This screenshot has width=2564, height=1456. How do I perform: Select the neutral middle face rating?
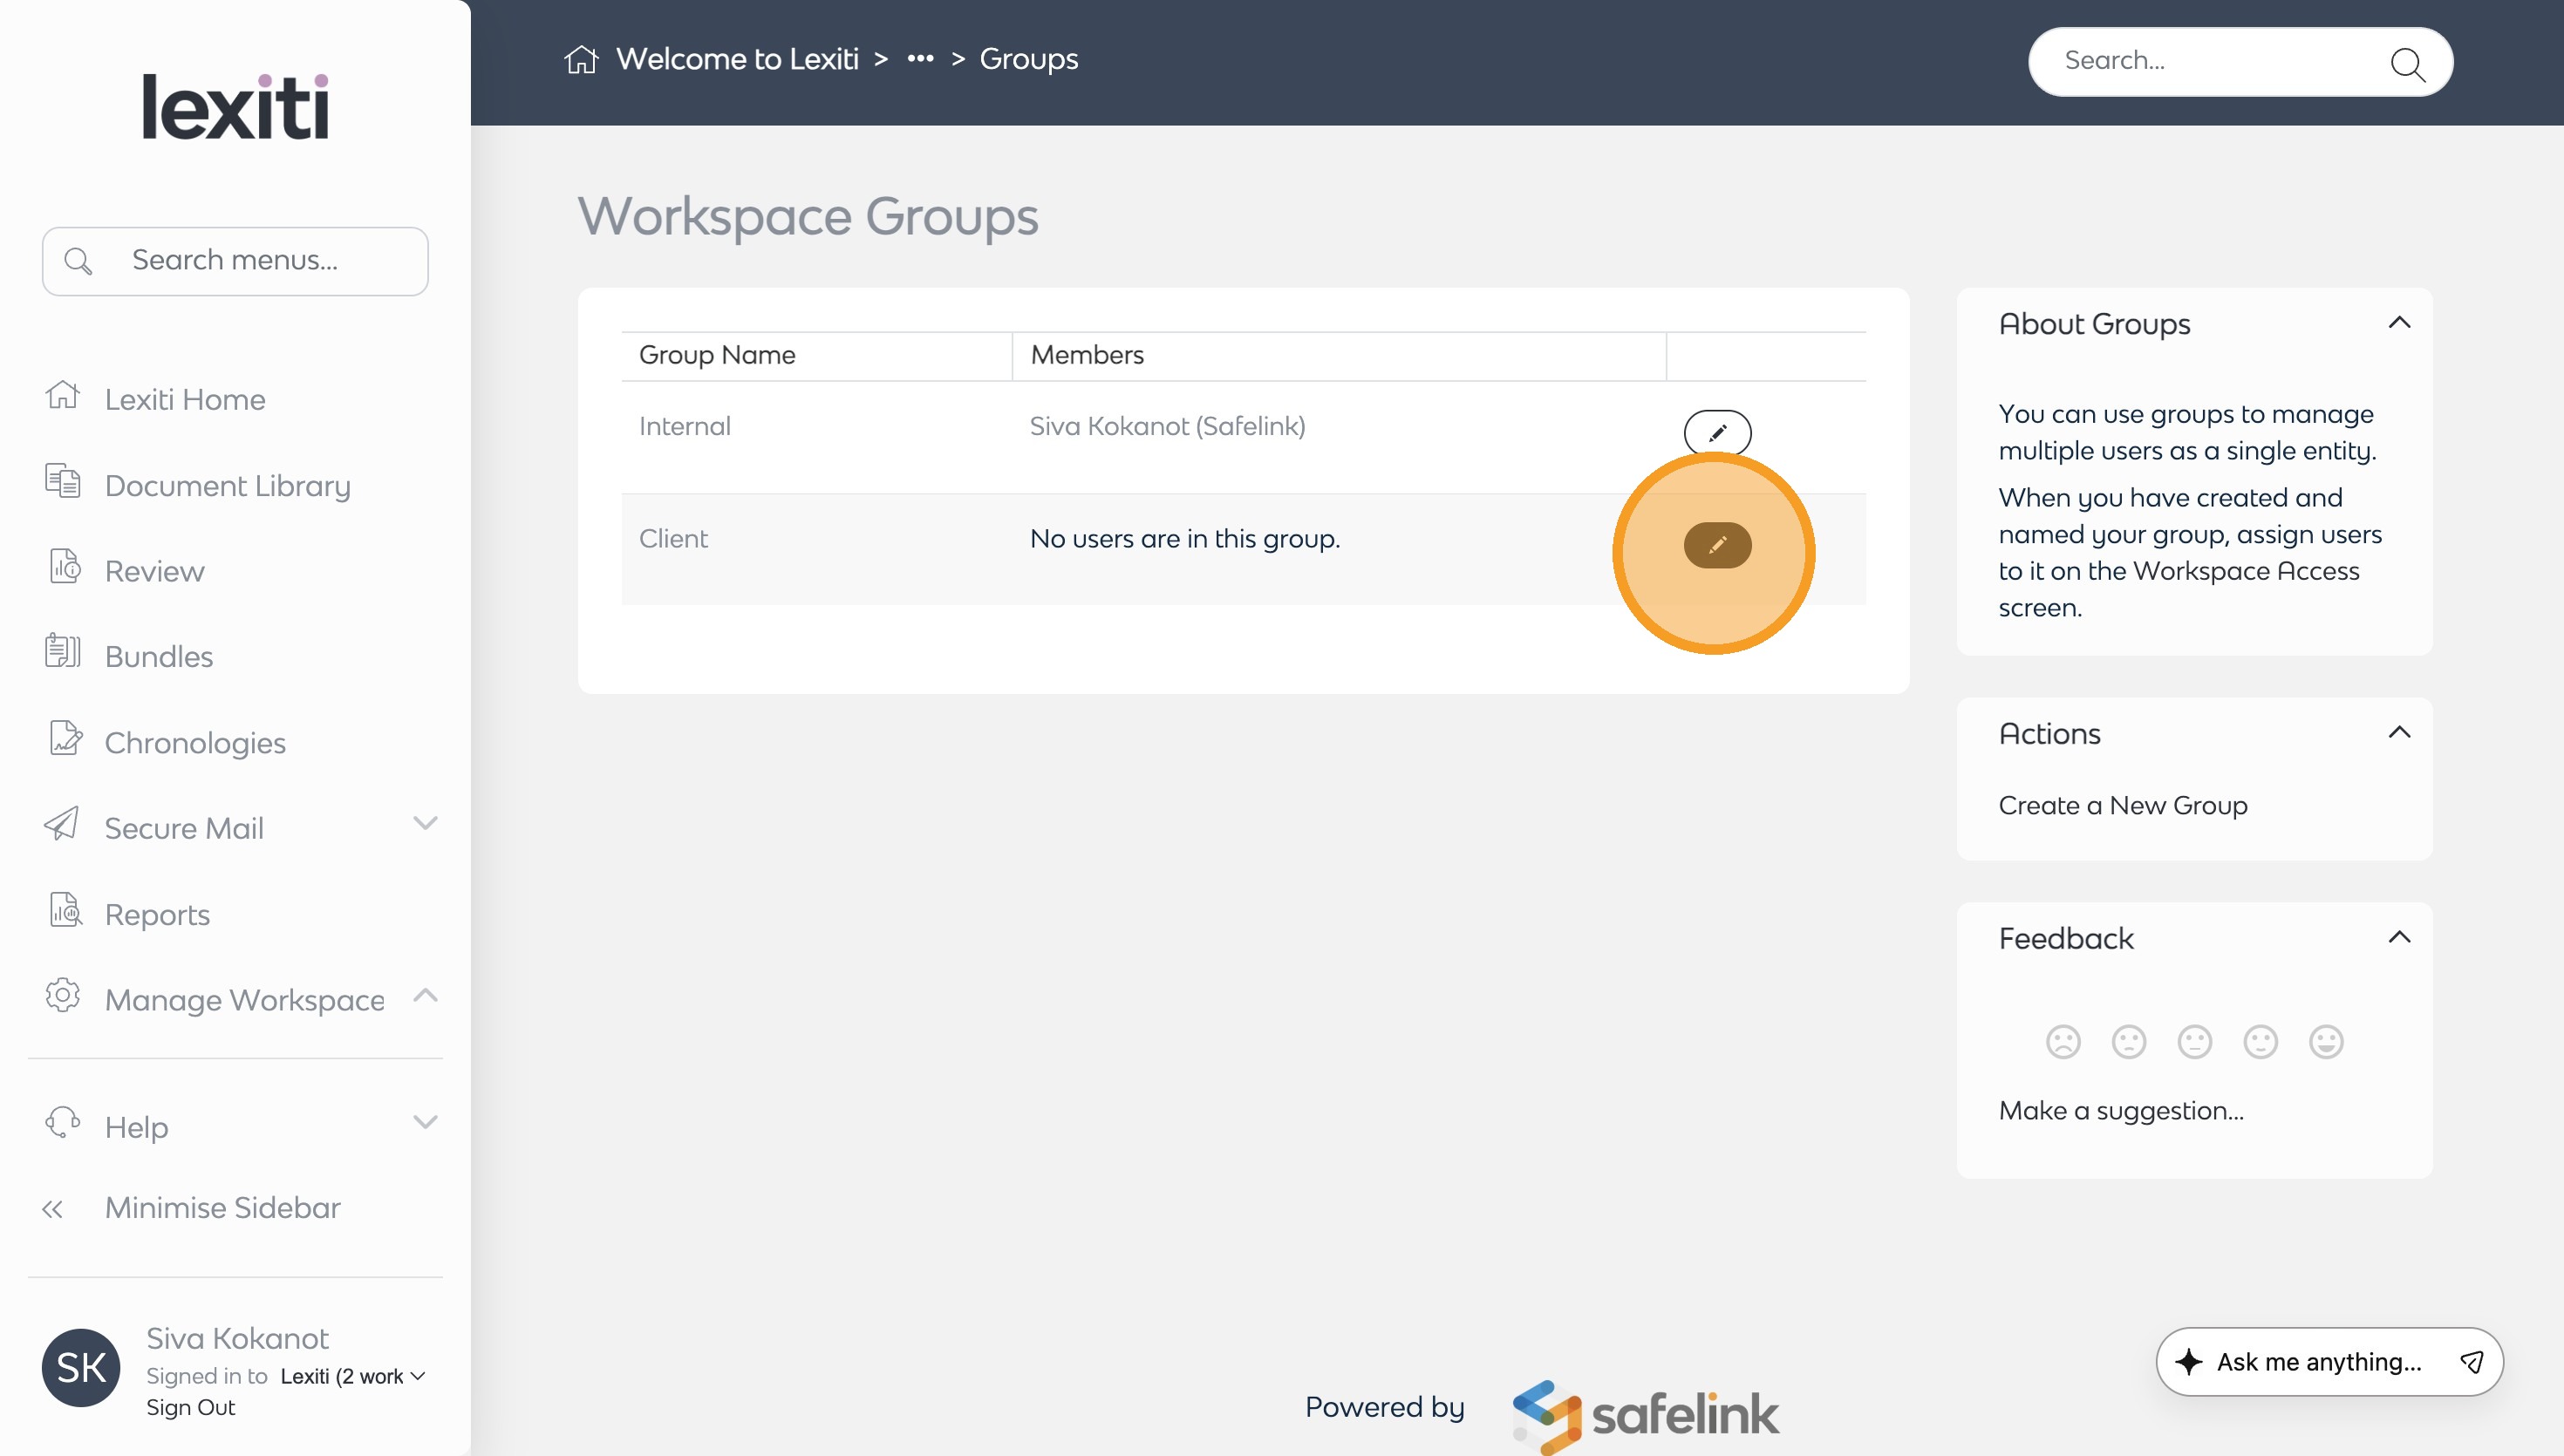[x=2194, y=1042]
